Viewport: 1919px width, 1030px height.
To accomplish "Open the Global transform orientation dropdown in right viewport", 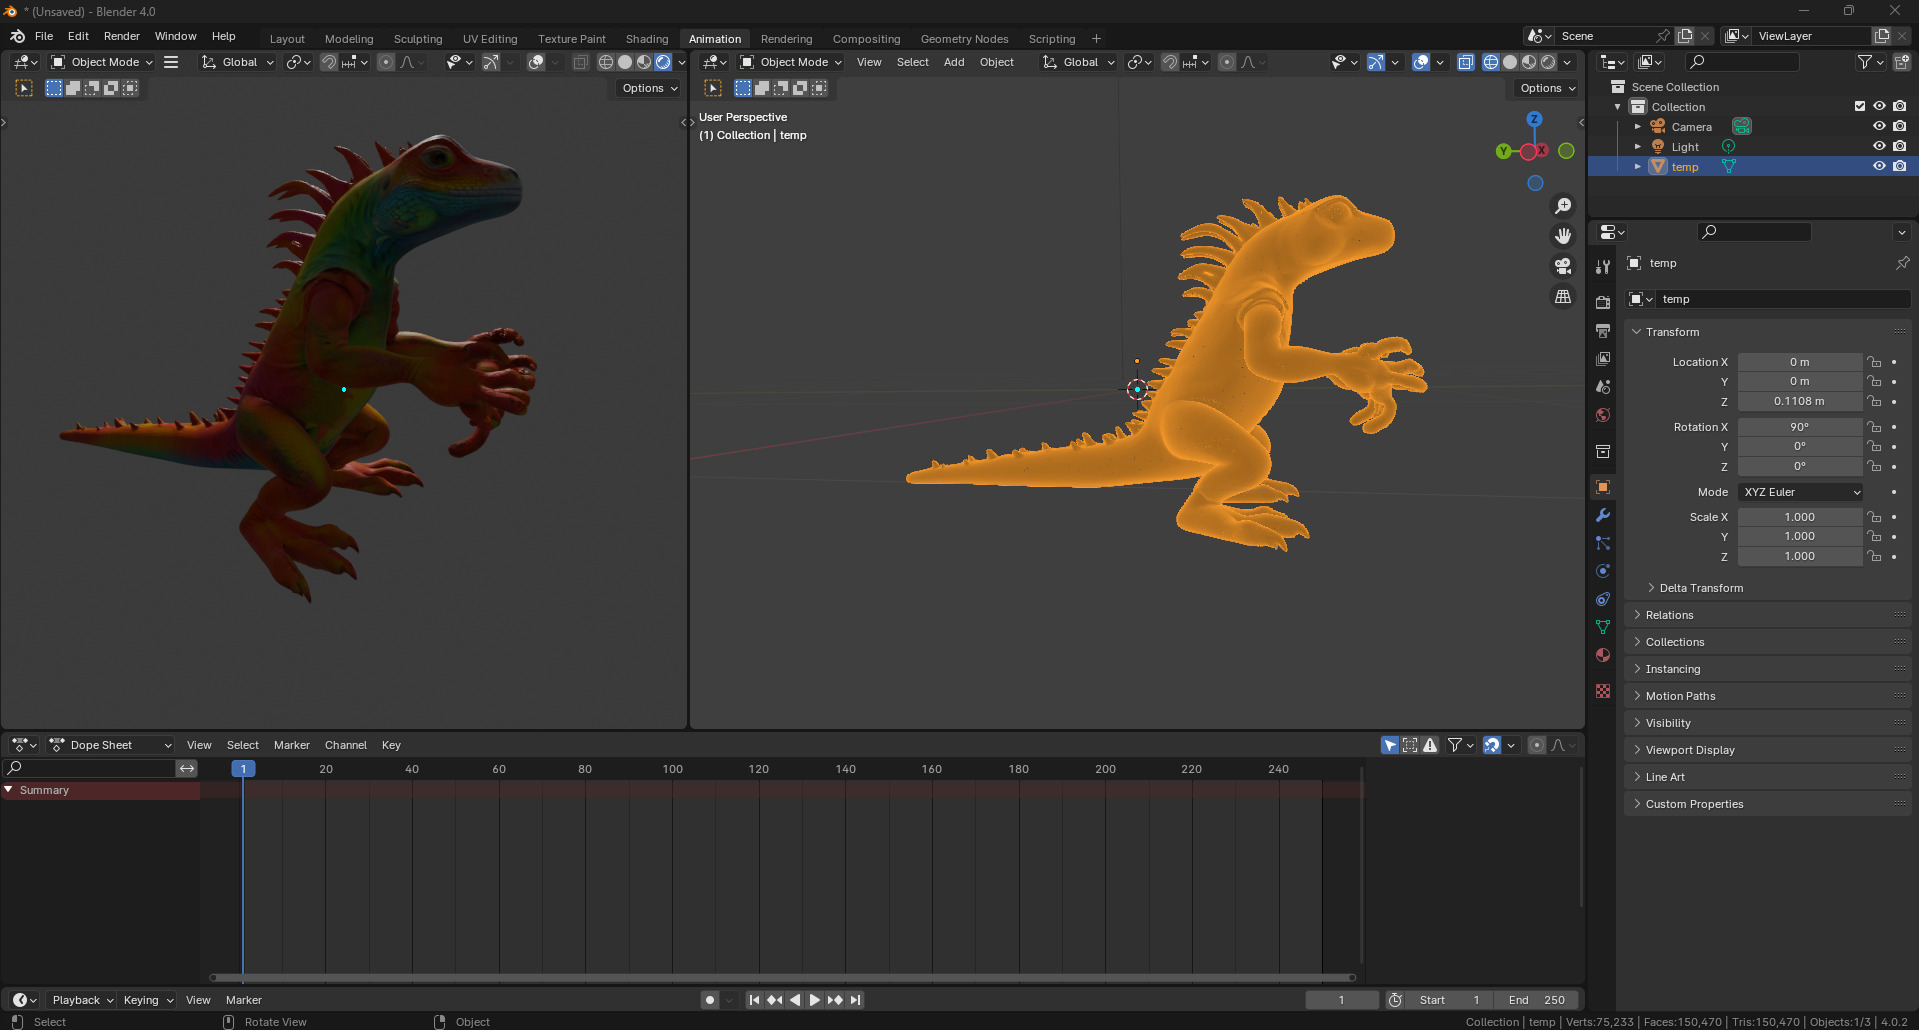I will click(1078, 62).
